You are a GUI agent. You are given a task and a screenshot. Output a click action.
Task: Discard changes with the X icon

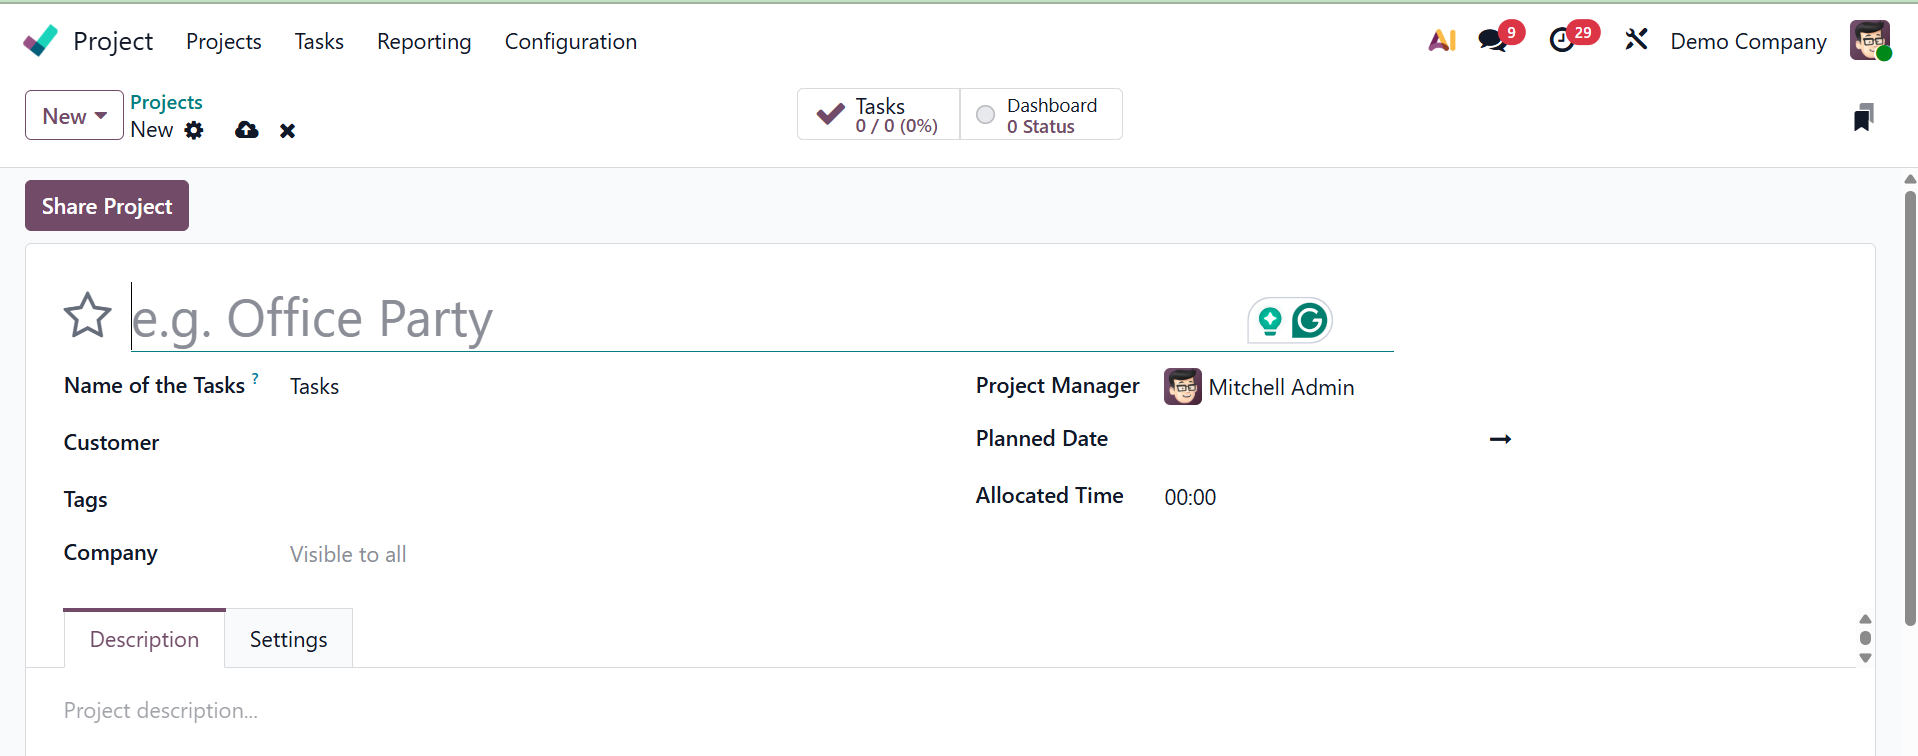pyautogui.click(x=287, y=131)
